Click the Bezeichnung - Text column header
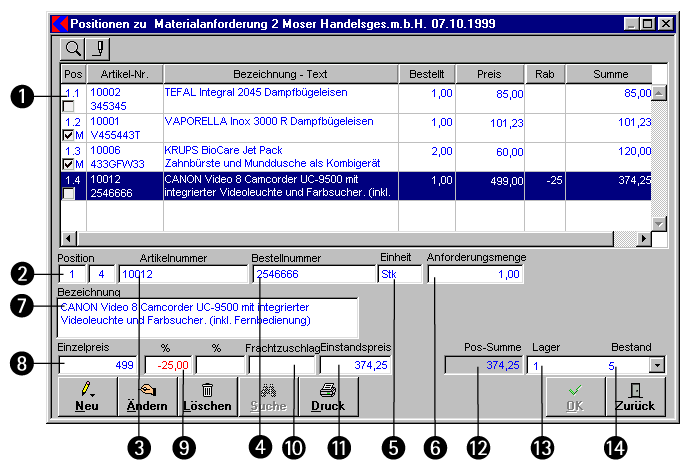 click(280, 74)
